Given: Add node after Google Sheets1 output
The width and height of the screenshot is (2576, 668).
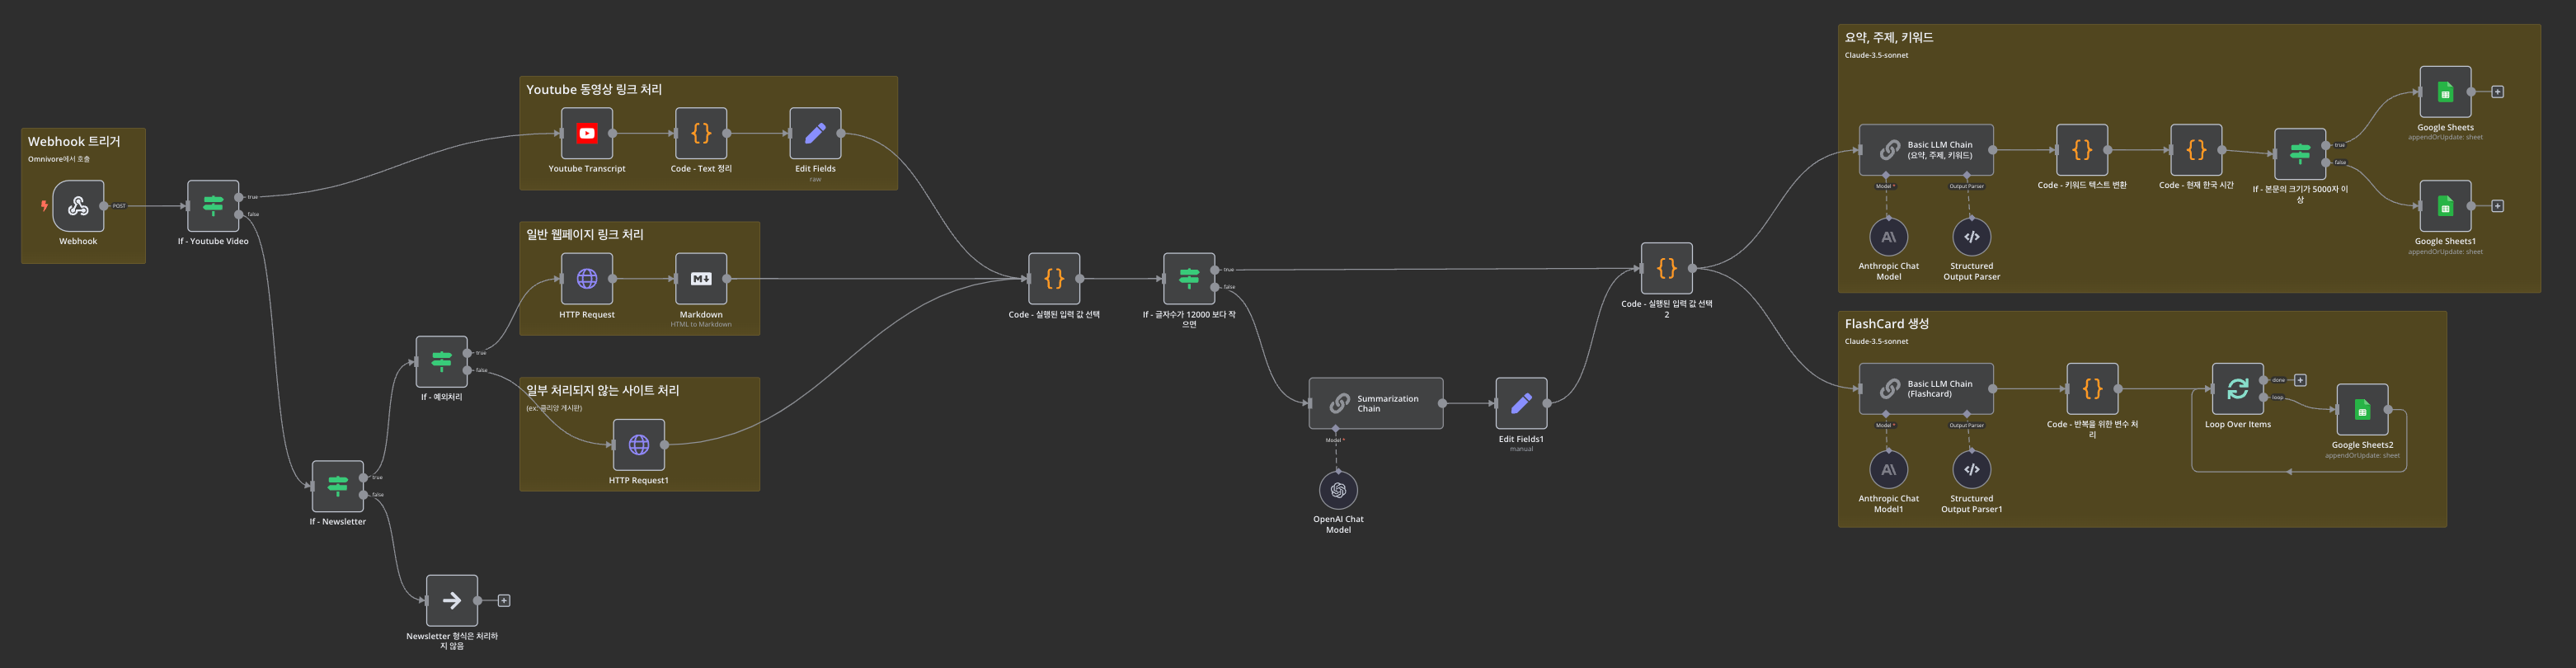Looking at the screenshot, I should 2497,206.
